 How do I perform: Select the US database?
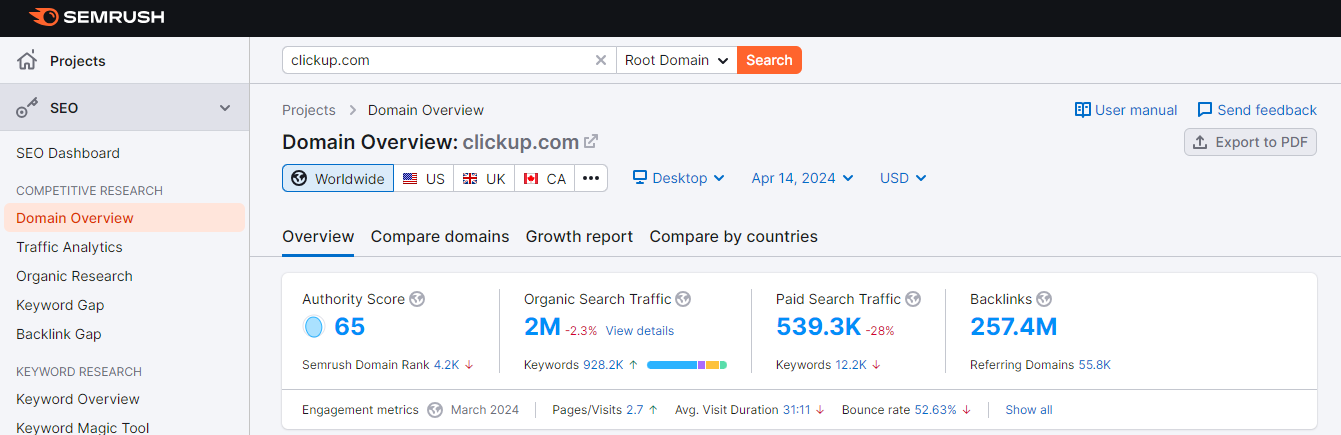point(423,178)
